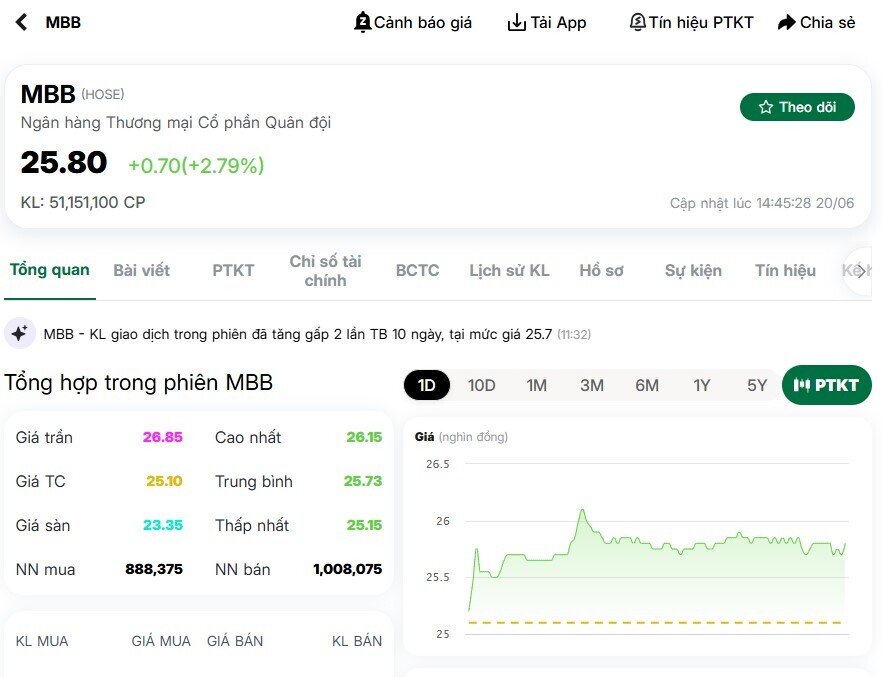Click the bell icon in Cảnh báo giá
This screenshot has height=677, width=883.
click(362, 23)
